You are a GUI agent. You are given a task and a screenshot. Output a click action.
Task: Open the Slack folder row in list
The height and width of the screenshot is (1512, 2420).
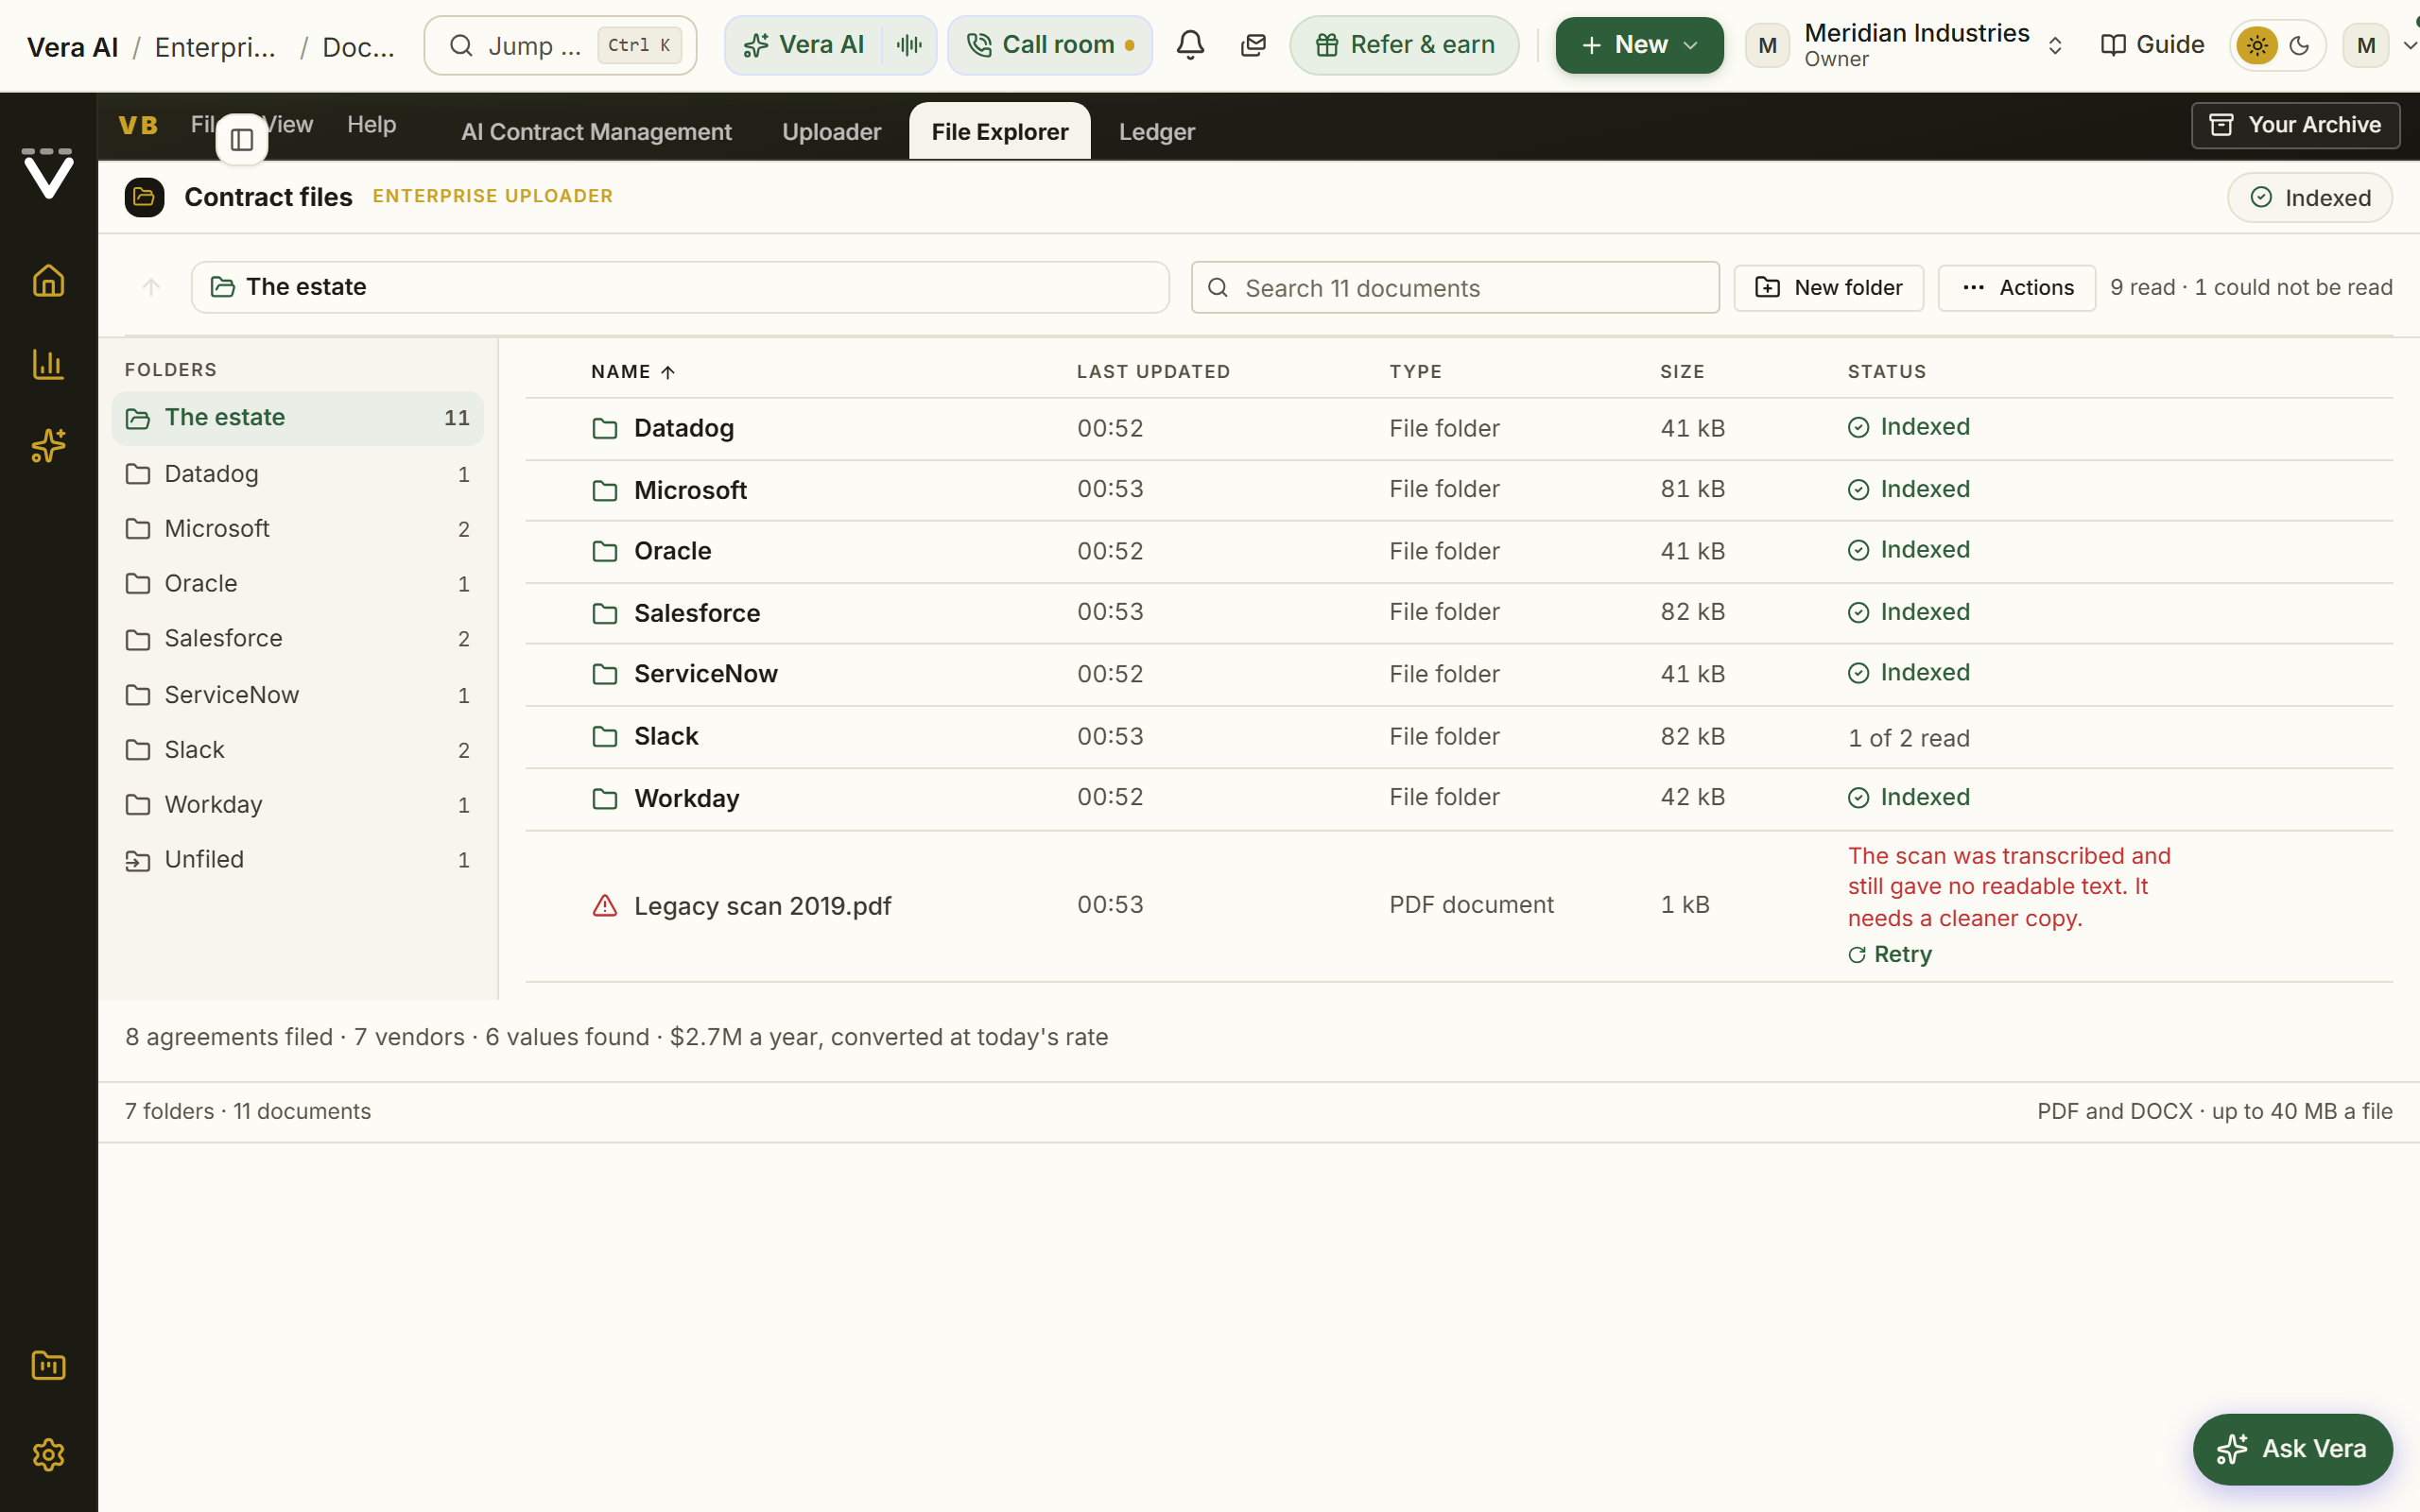(1458, 737)
